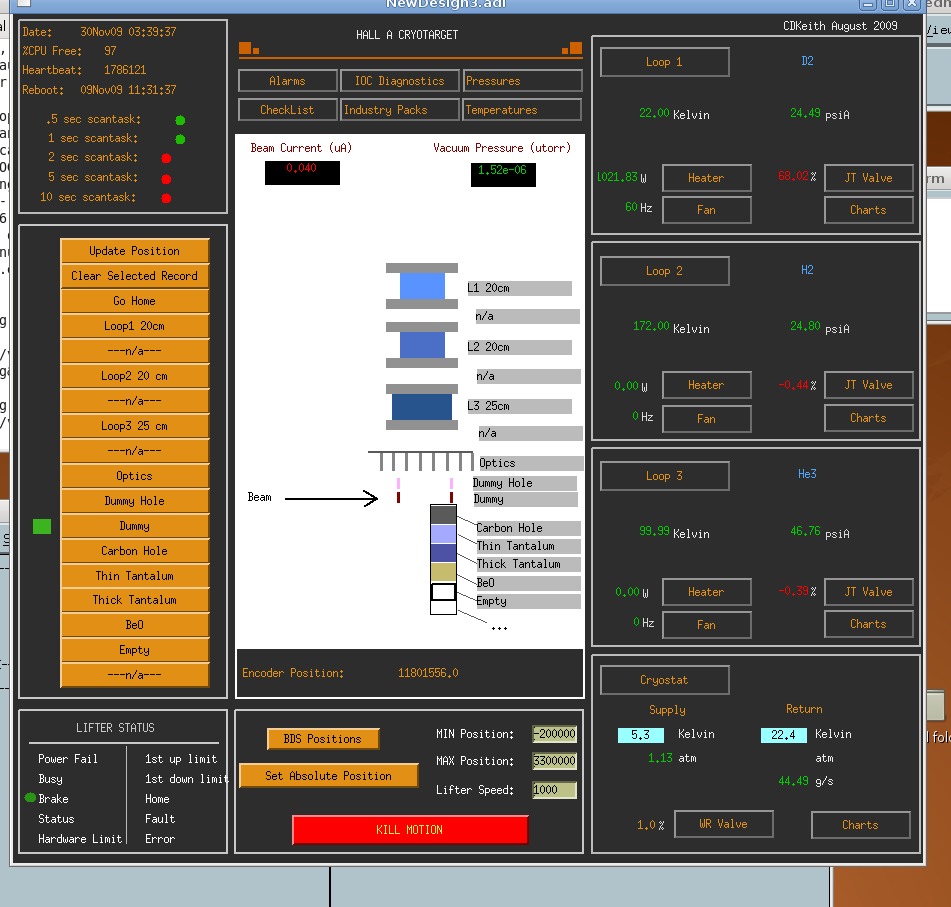Click the Cryostat Return temperature 22.4 field
This screenshot has height=907, width=951.
pyautogui.click(x=784, y=735)
